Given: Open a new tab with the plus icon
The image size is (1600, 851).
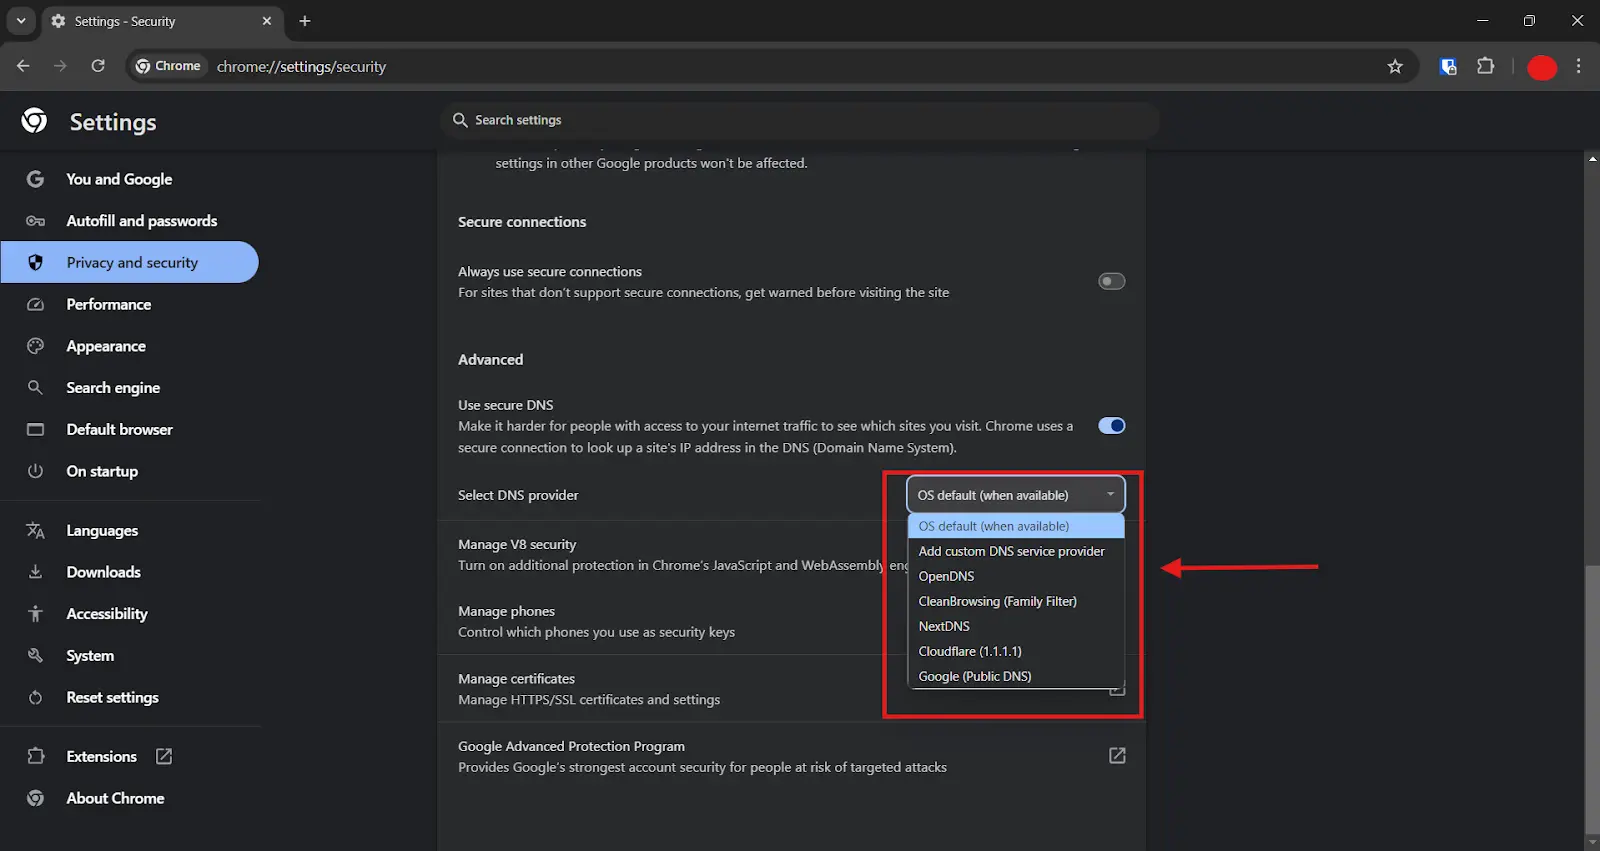Looking at the screenshot, I should [x=305, y=21].
